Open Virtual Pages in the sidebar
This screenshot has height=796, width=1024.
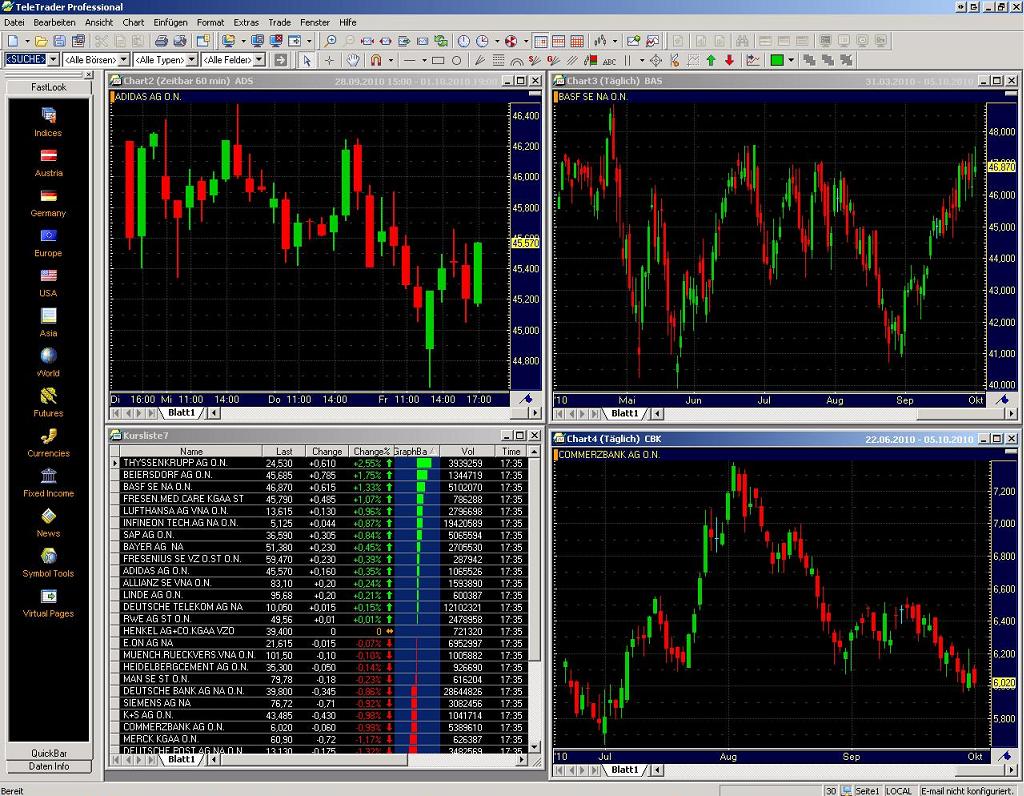click(48, 602)
